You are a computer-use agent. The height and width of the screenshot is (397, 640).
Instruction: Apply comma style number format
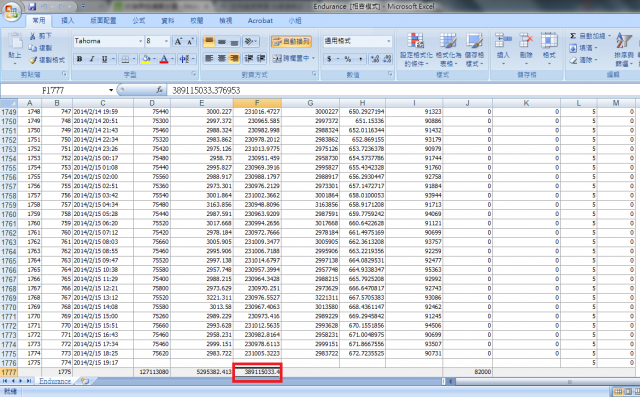(360, 59)
